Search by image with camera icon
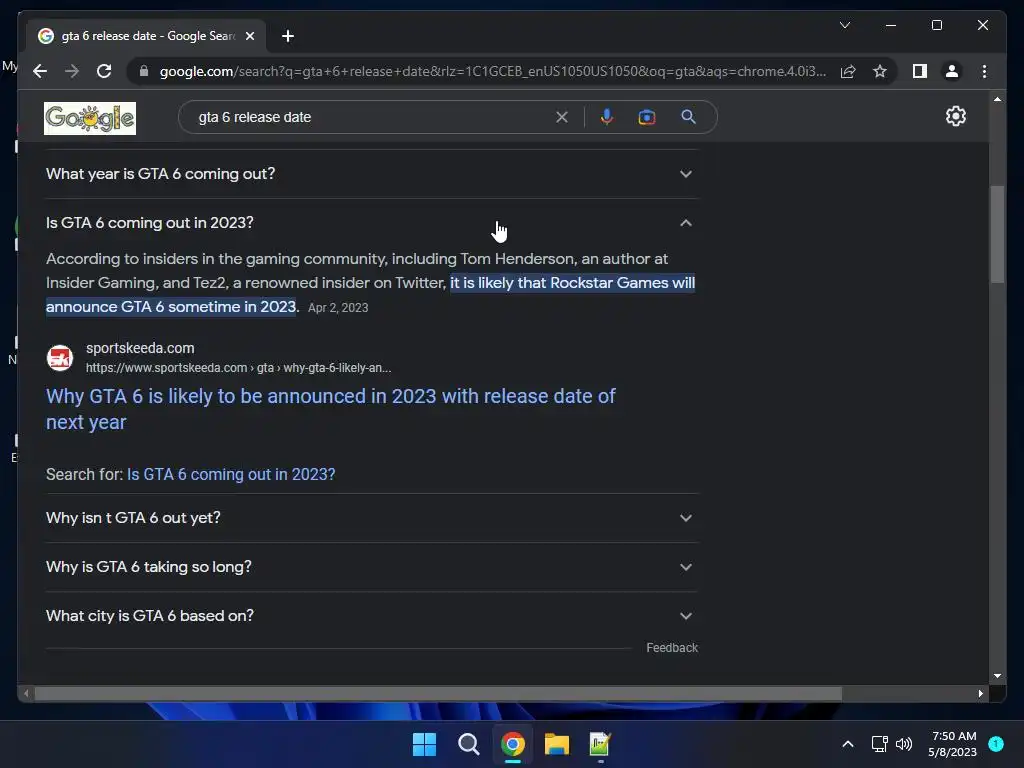 point(647,117)
